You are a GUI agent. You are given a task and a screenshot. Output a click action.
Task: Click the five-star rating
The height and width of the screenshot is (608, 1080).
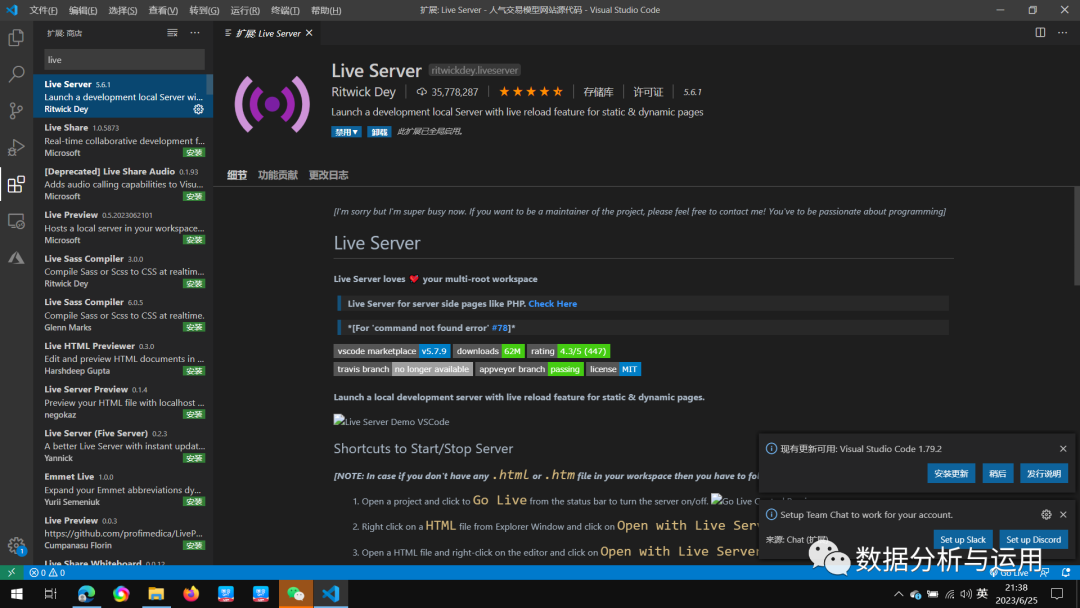(530, 92)
